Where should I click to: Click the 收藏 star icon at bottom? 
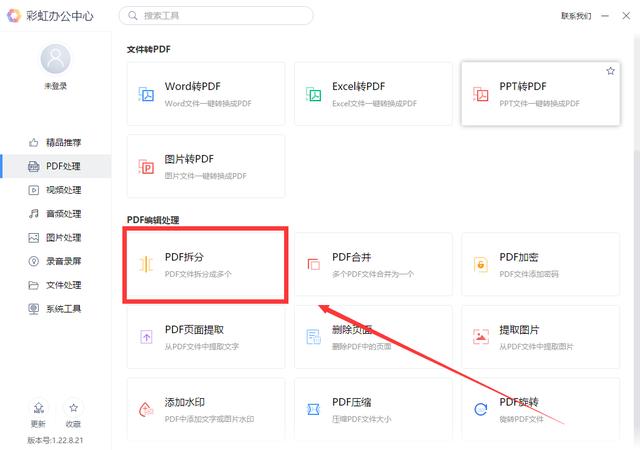[73, 408]
